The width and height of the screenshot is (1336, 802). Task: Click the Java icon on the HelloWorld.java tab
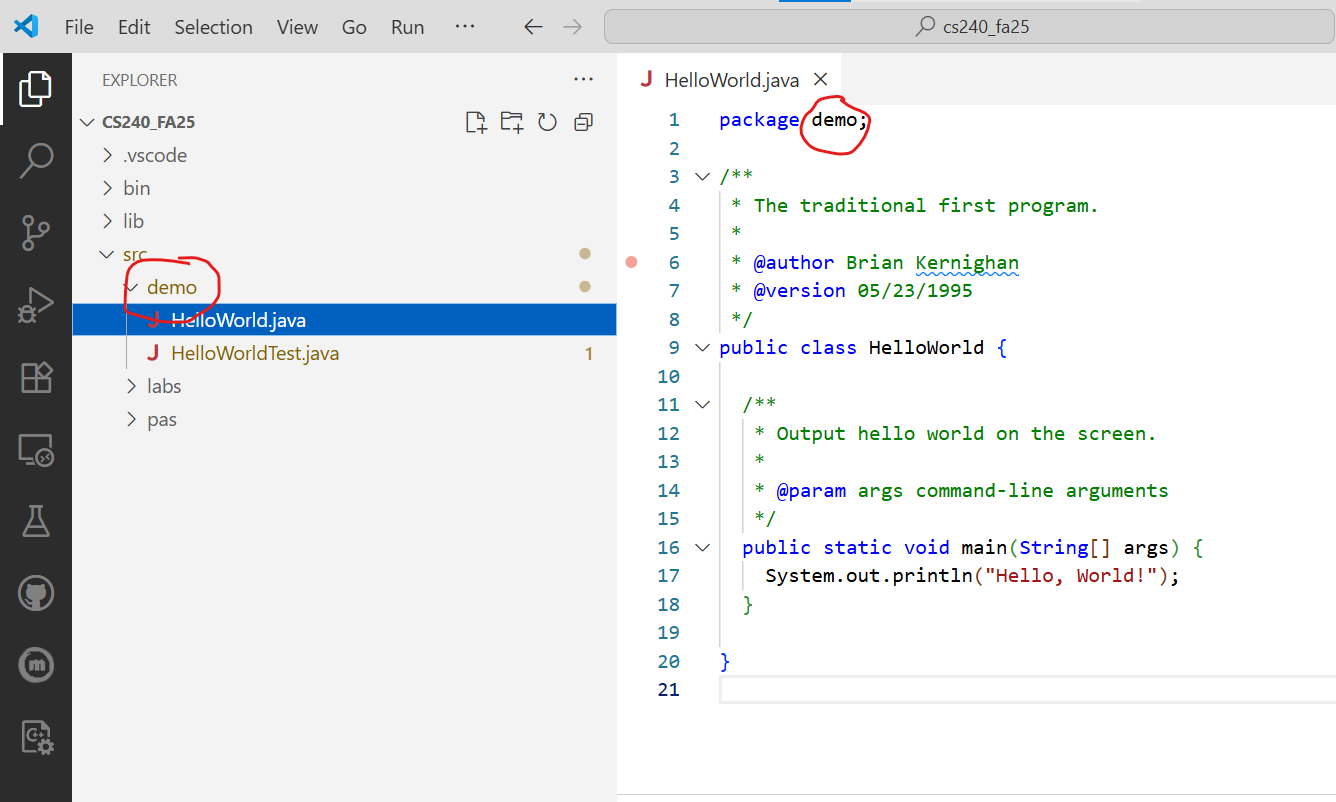[x=646, y=79]
